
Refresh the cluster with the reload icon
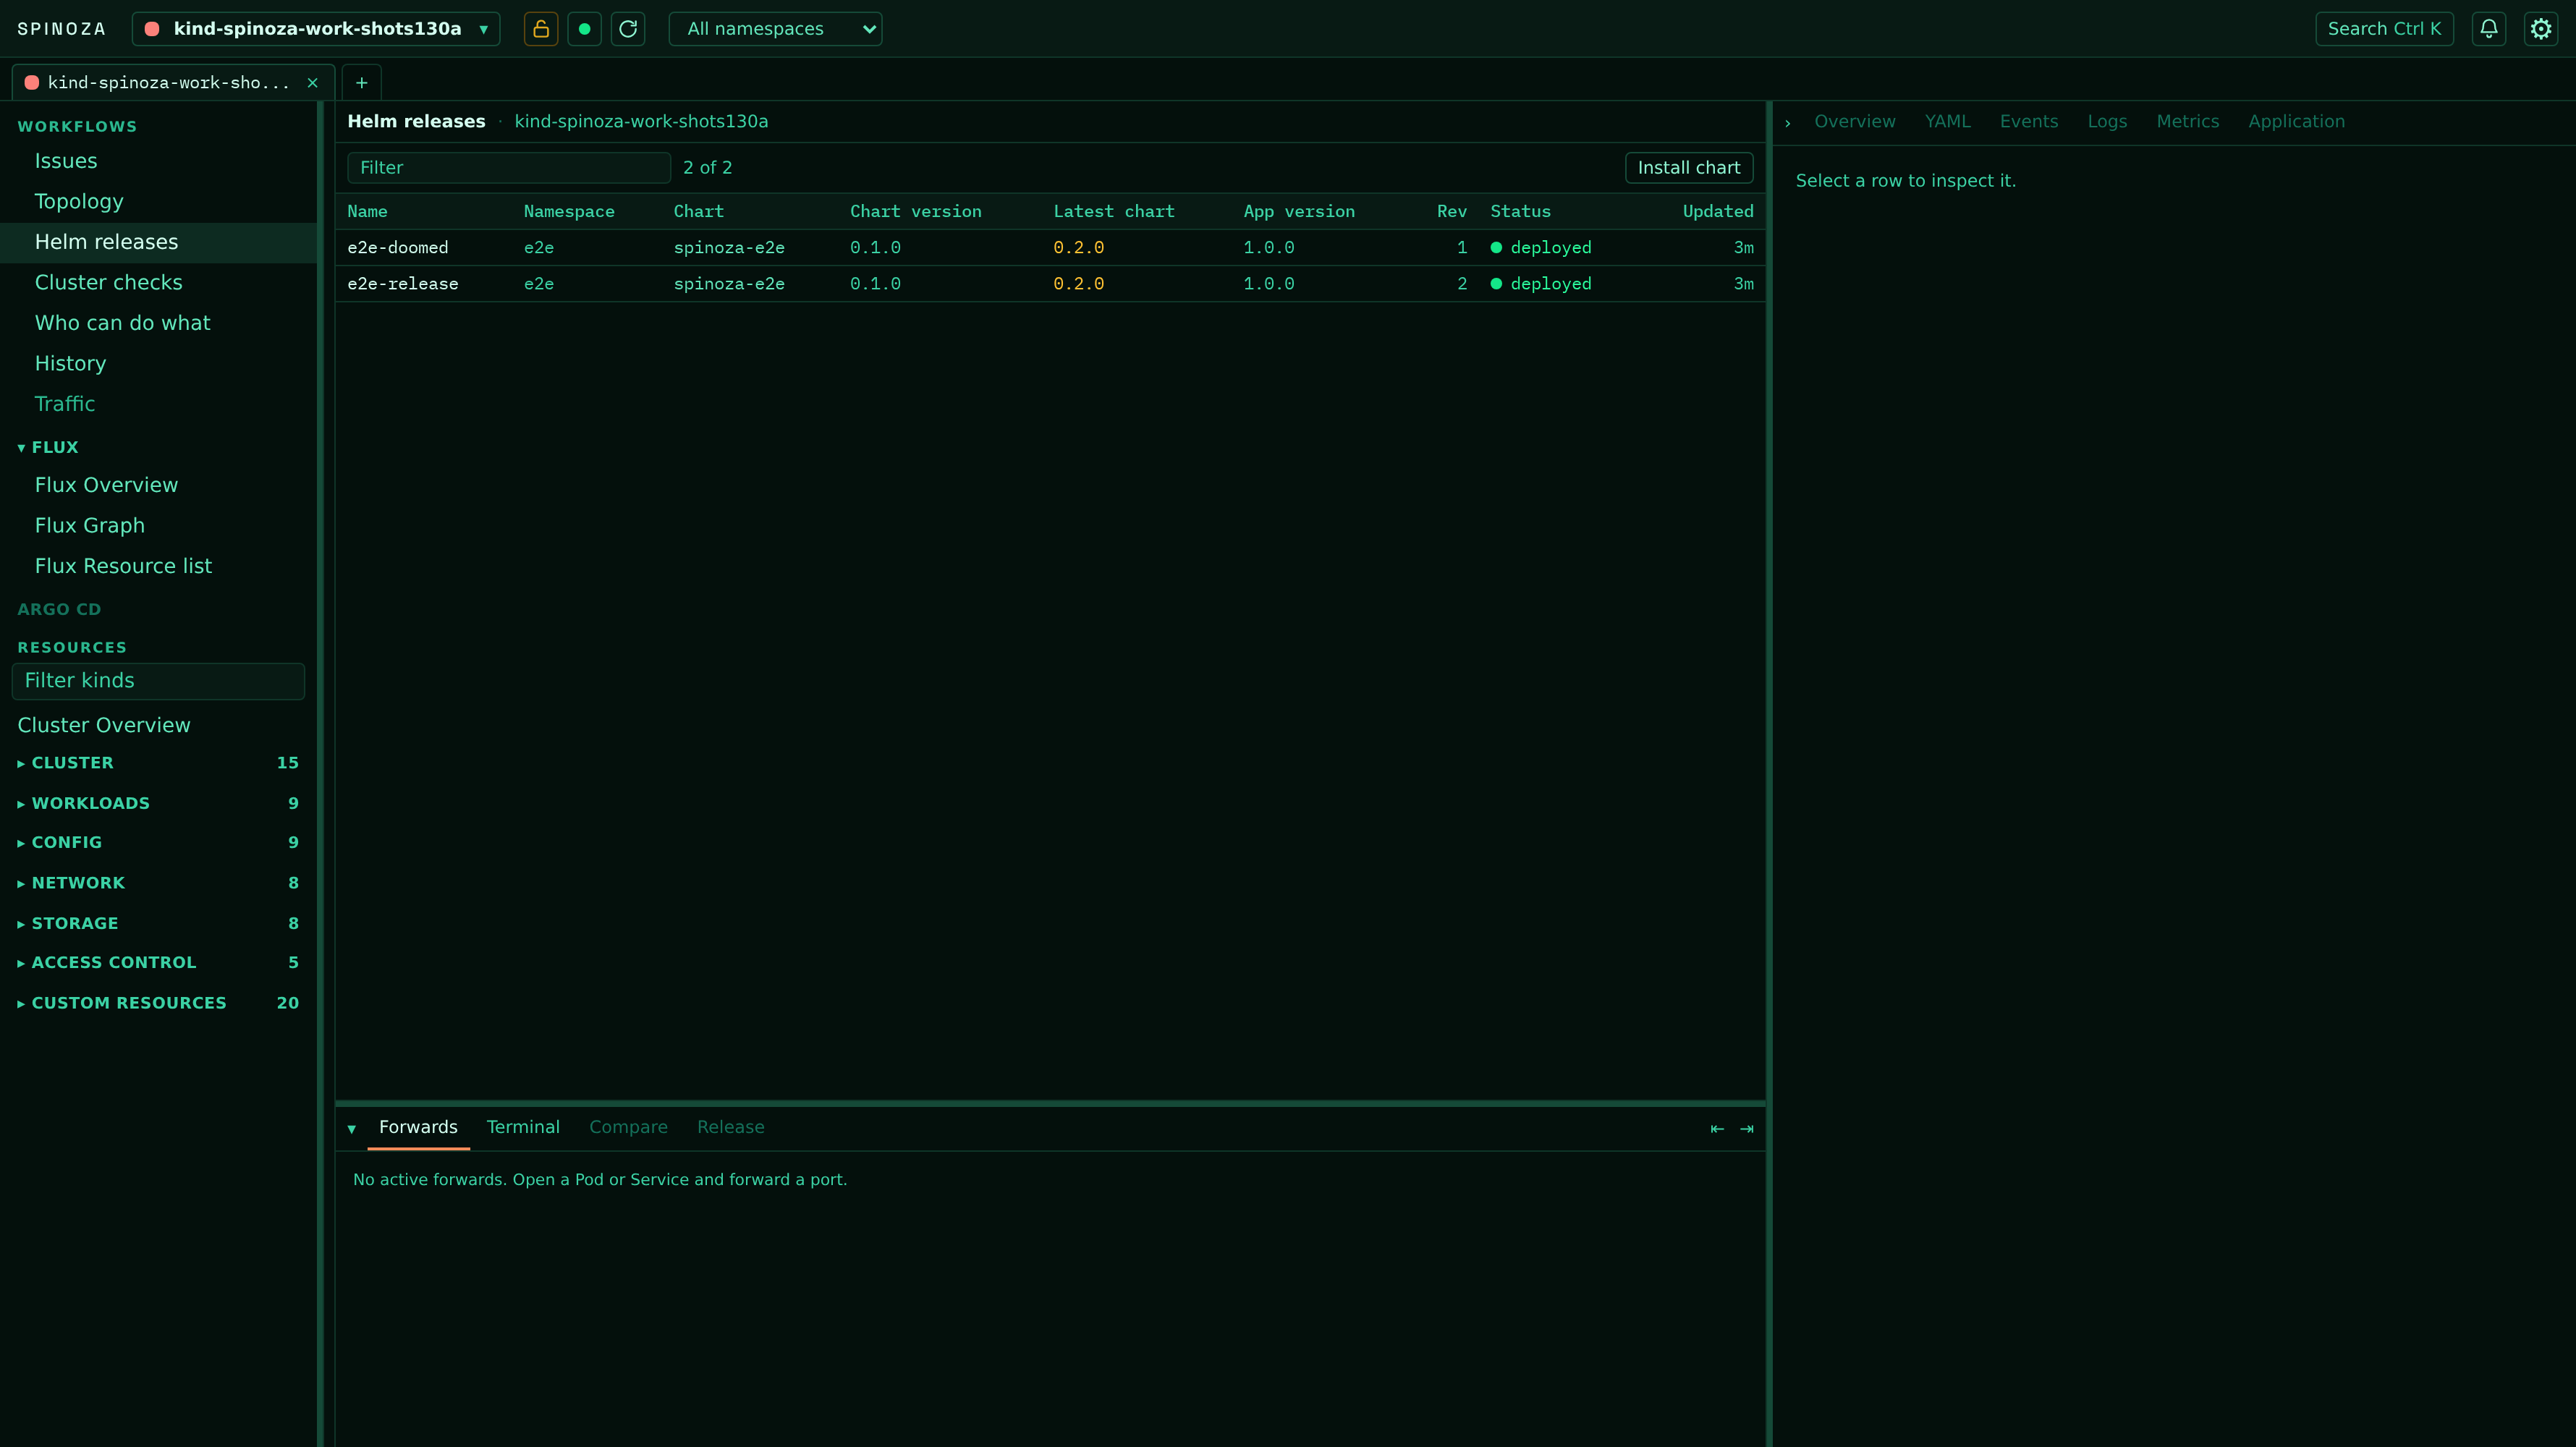pyautogui.click(x=628, y=29)
